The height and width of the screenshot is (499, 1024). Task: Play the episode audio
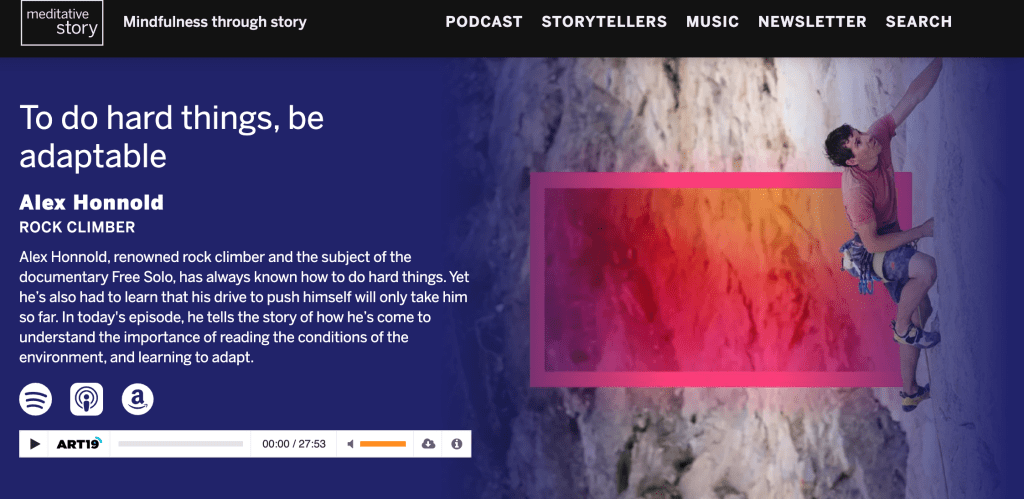[34, 444]
